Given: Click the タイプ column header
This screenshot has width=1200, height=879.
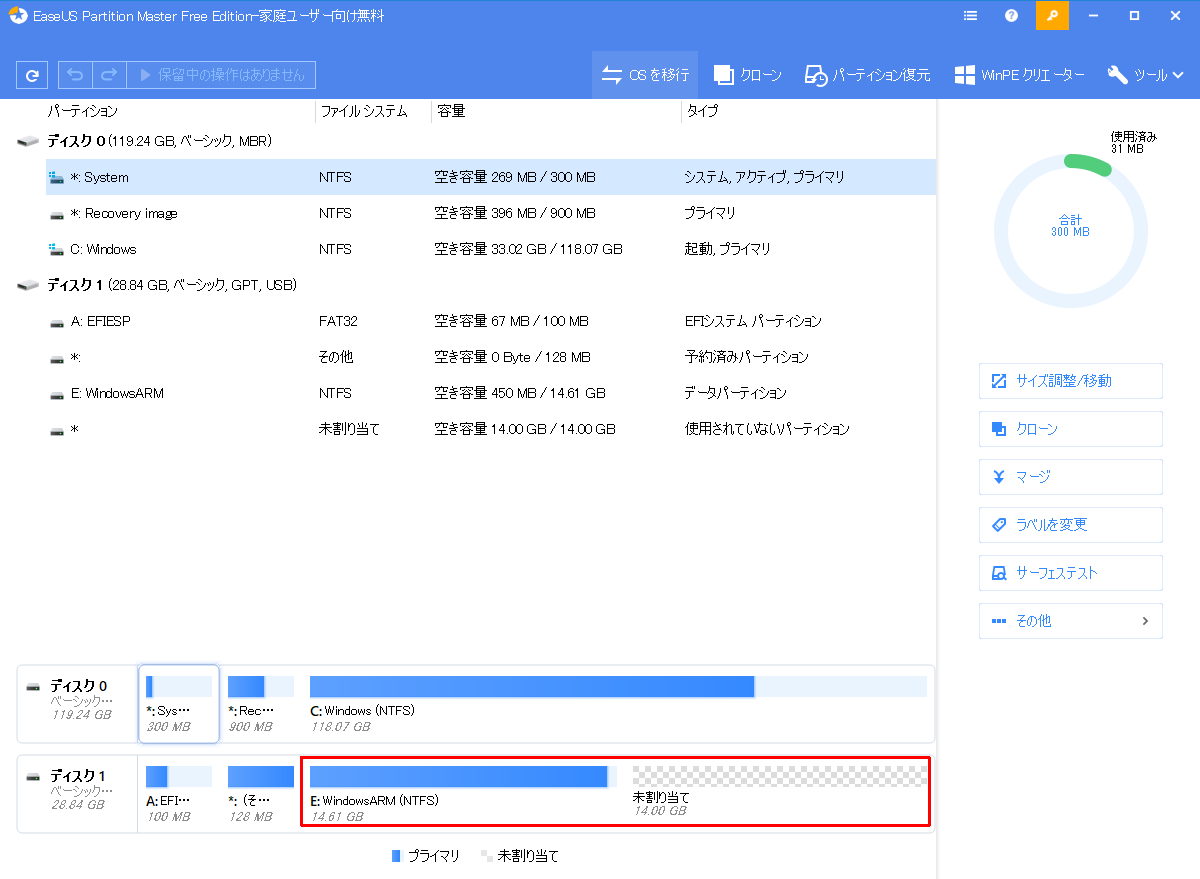Looking at the screenshot, I should coord(701,111).
